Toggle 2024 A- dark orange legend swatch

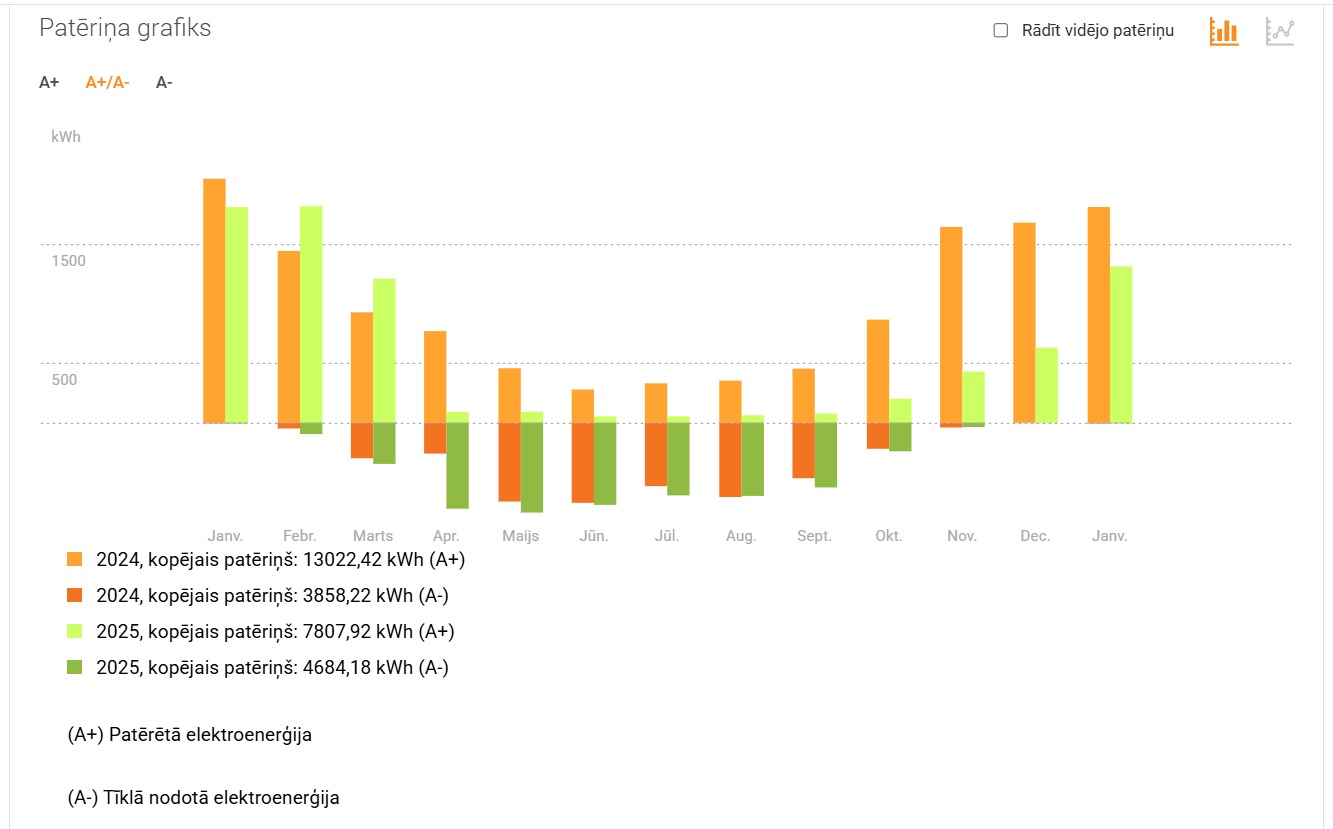click(75, 596)
